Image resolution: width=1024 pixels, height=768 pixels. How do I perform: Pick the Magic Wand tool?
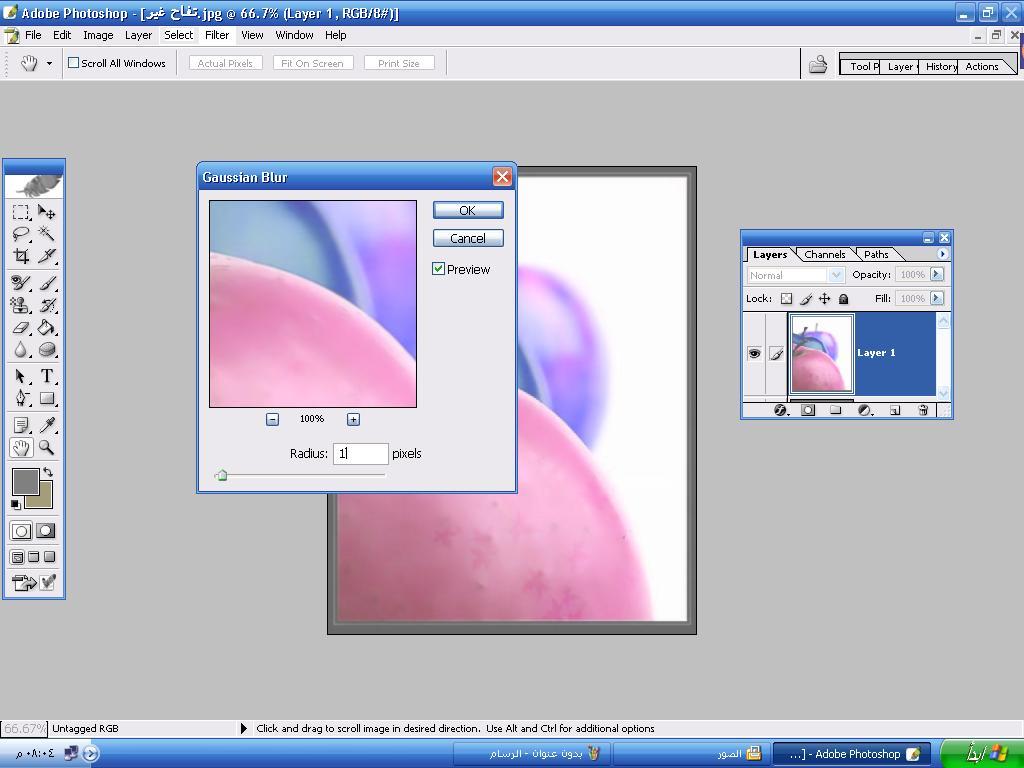click(x=46, y=234)
